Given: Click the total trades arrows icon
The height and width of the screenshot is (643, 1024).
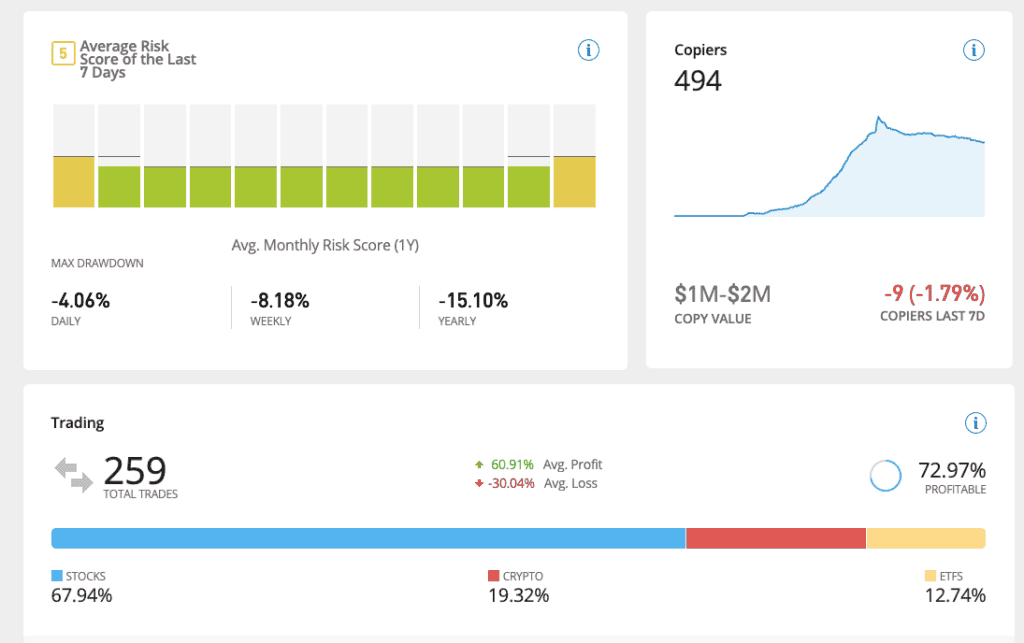Looking at the screenshot, I should point(73,474).
